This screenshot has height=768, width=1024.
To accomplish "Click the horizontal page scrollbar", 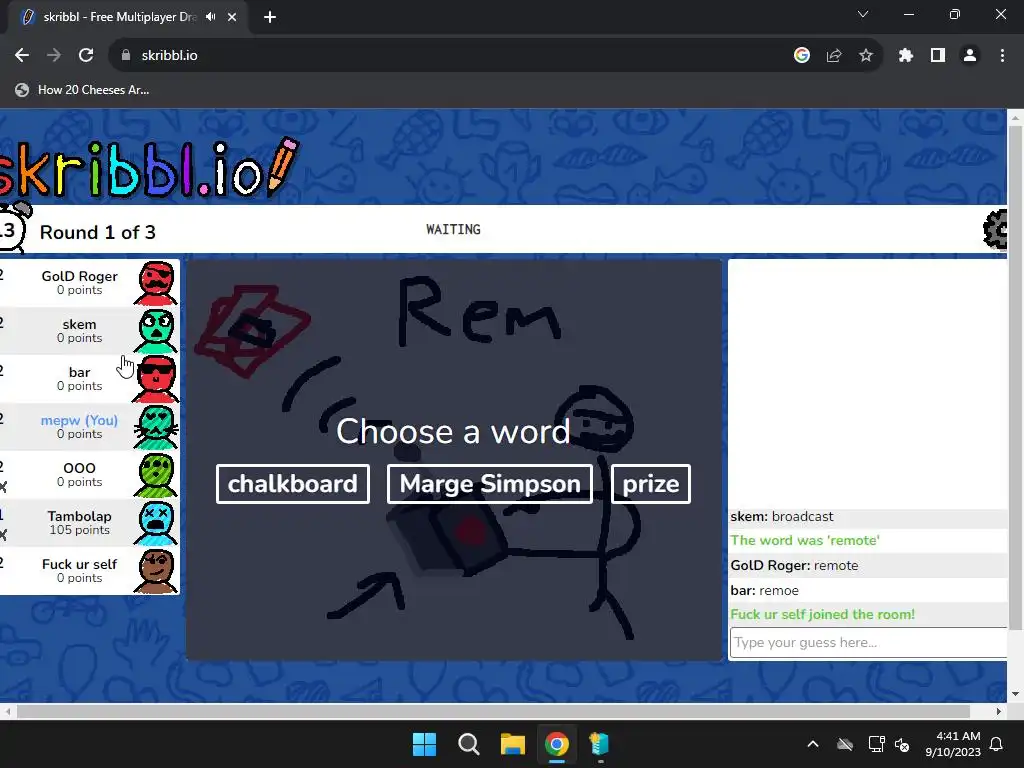I will 493,711.
